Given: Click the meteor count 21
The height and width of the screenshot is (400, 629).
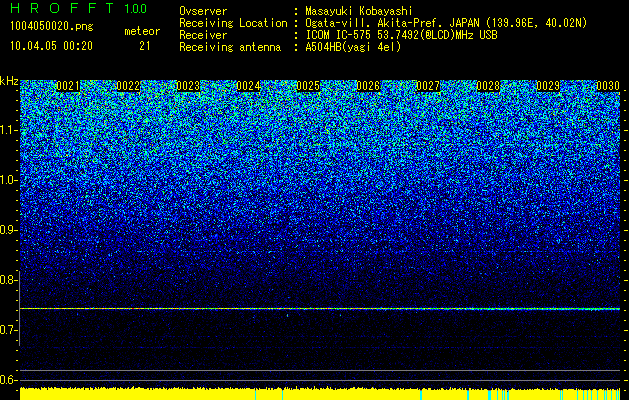Looking at the screenshot, I should [x=144, y=46].
